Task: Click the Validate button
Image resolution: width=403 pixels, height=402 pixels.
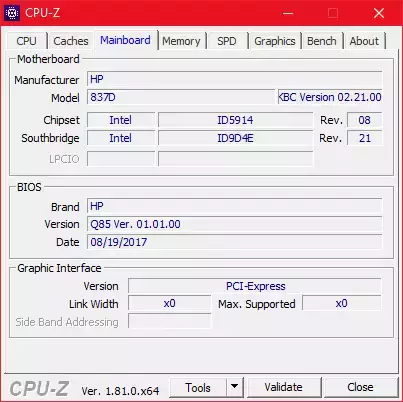Action: pos(284,387)
